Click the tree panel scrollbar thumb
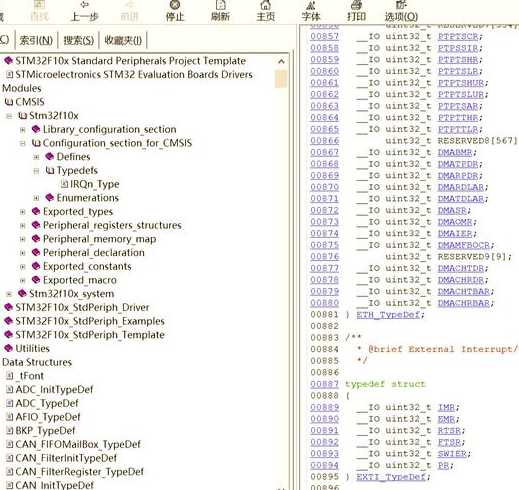The height and width of the screenshot is (490, 519). click(x=281, y=79)
